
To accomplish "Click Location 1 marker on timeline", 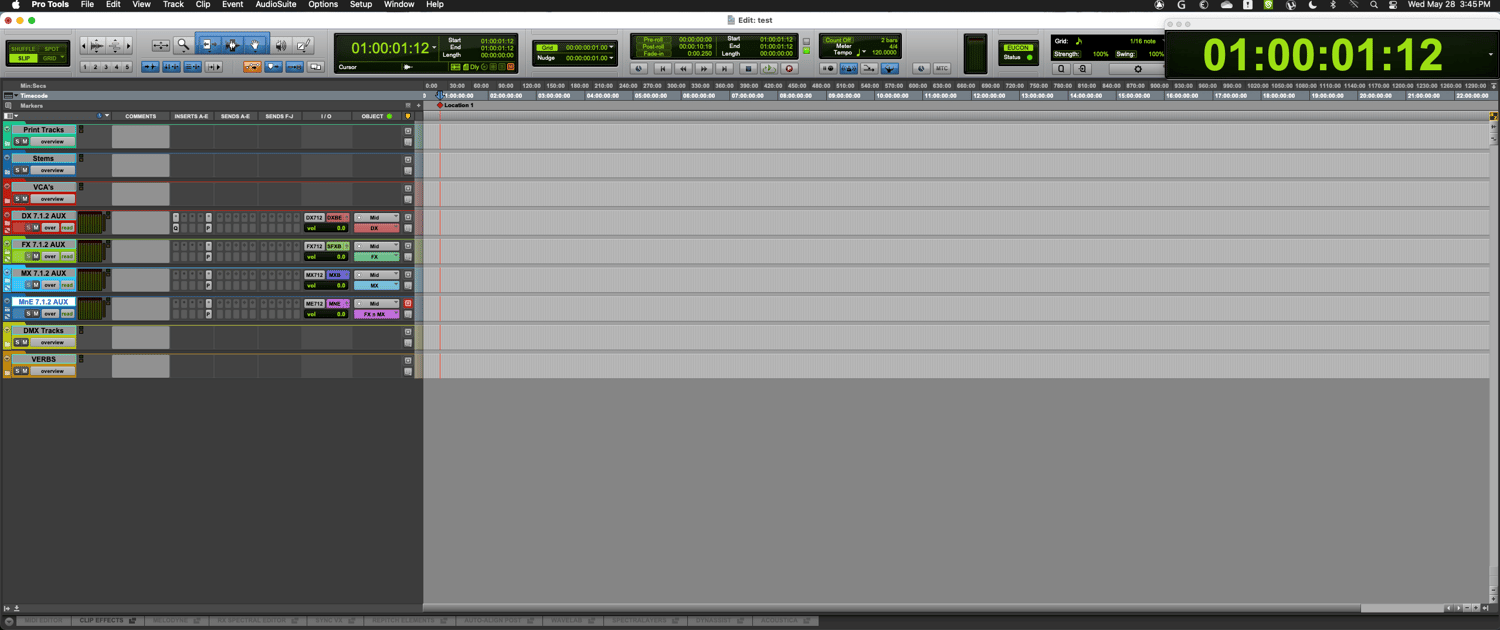I will 458,105.
